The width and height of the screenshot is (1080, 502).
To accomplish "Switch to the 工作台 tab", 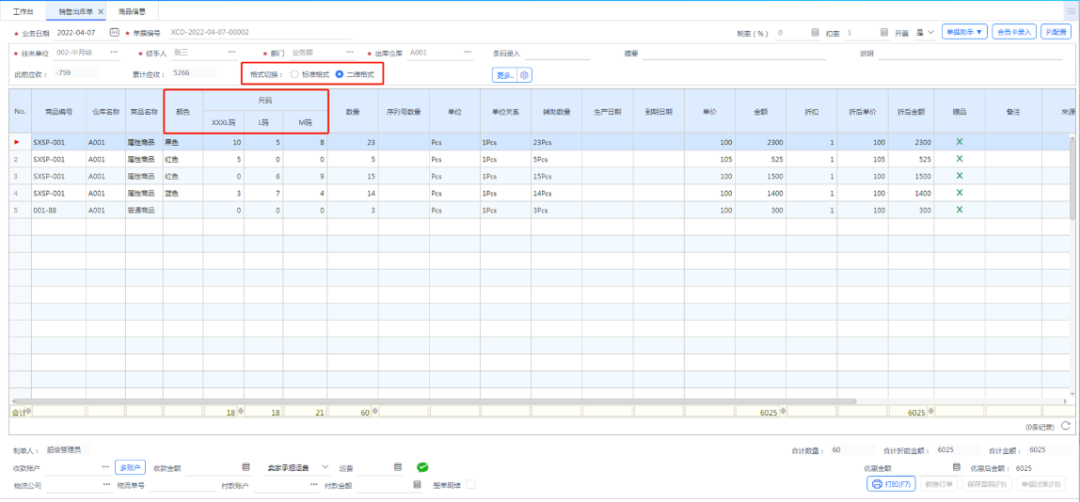I will (23, 11).
